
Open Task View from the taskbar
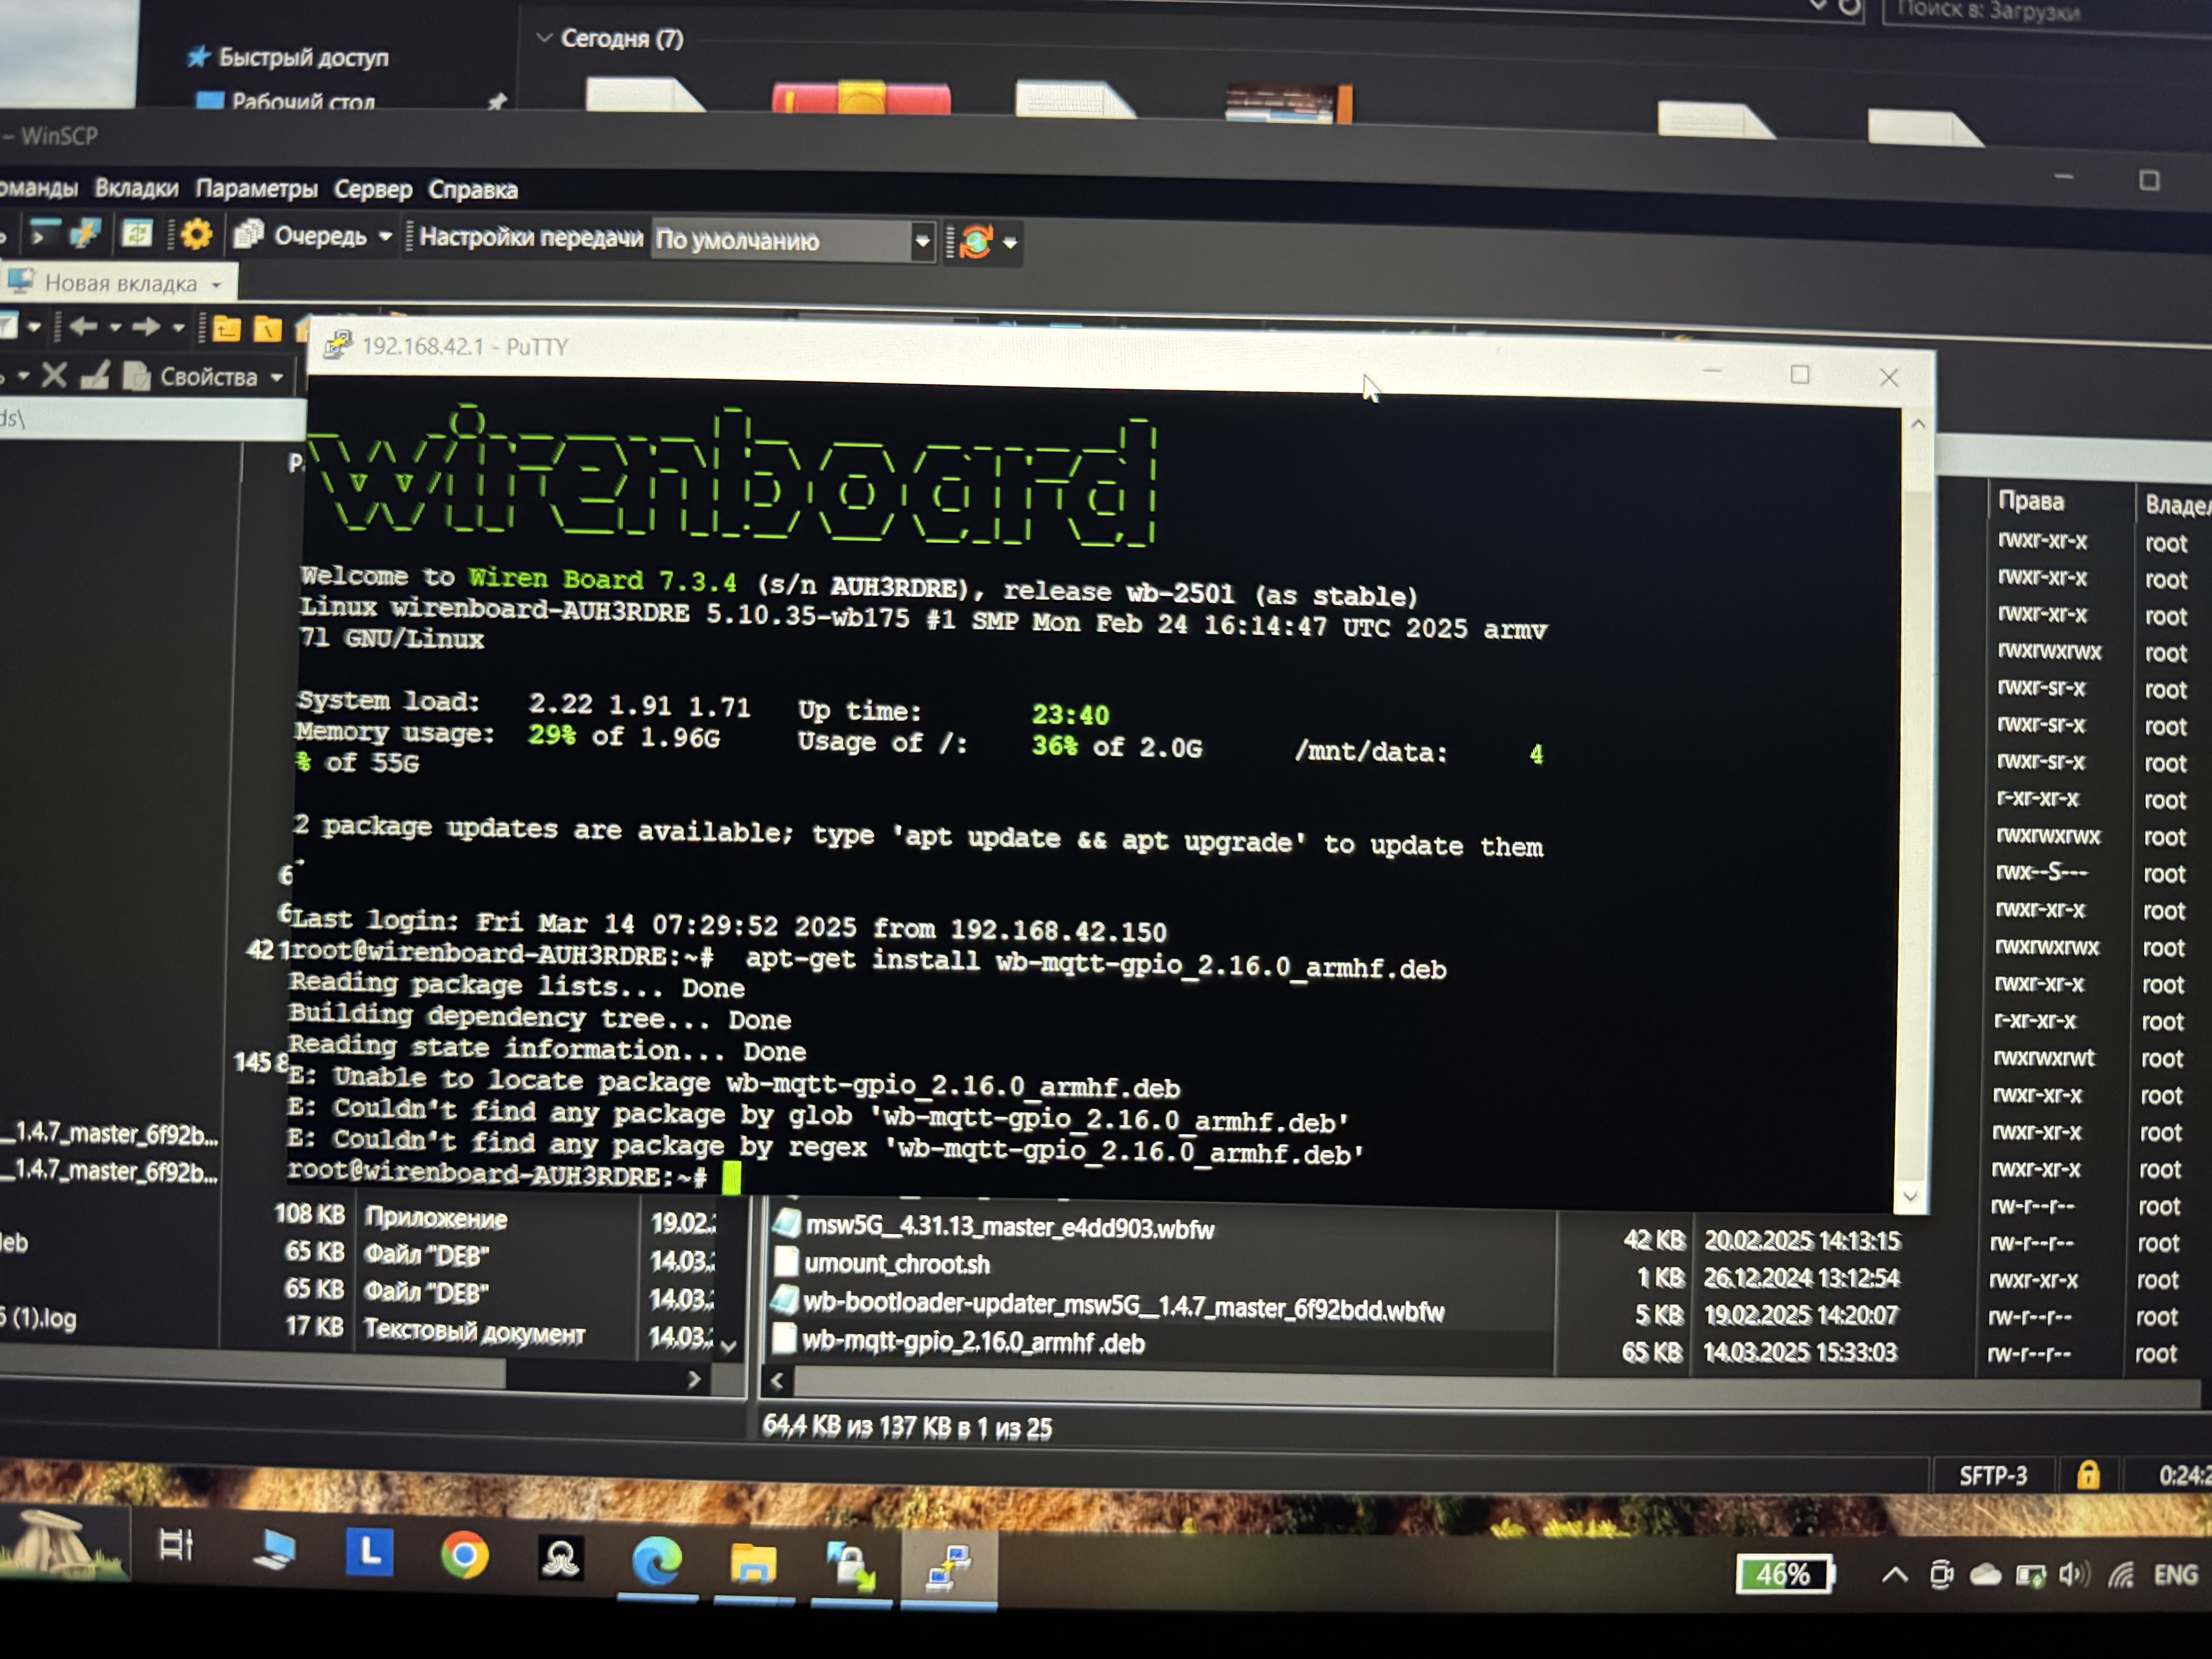(176, 1545)
